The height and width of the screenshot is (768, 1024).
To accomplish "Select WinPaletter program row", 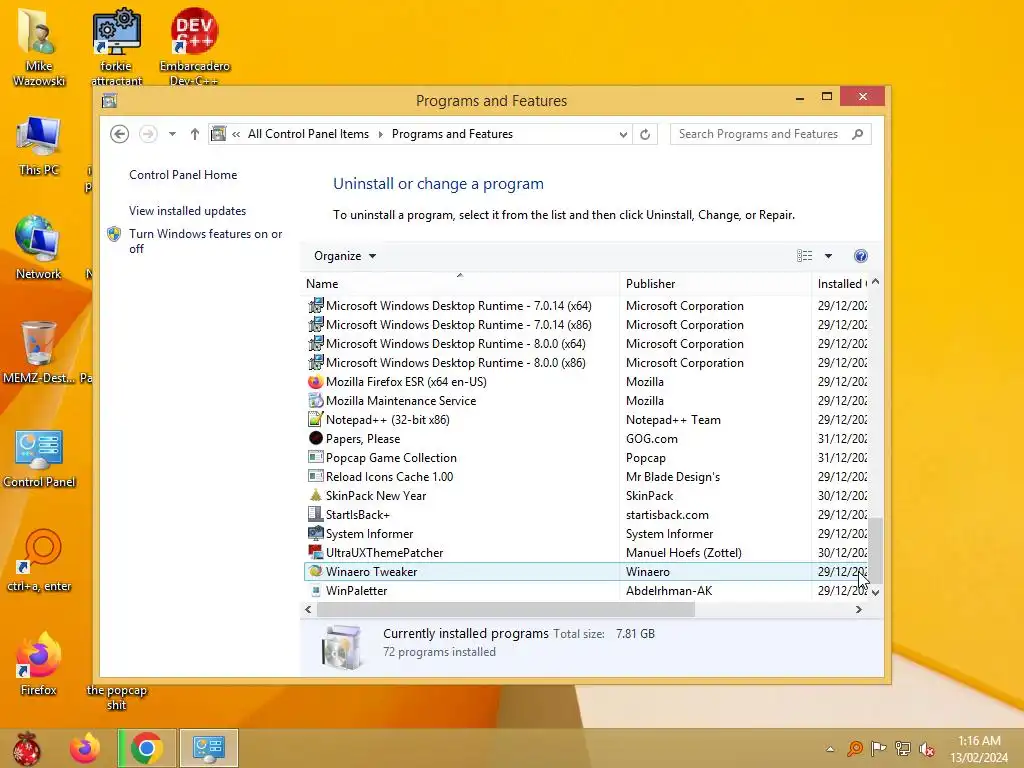I will click(586, 590).
